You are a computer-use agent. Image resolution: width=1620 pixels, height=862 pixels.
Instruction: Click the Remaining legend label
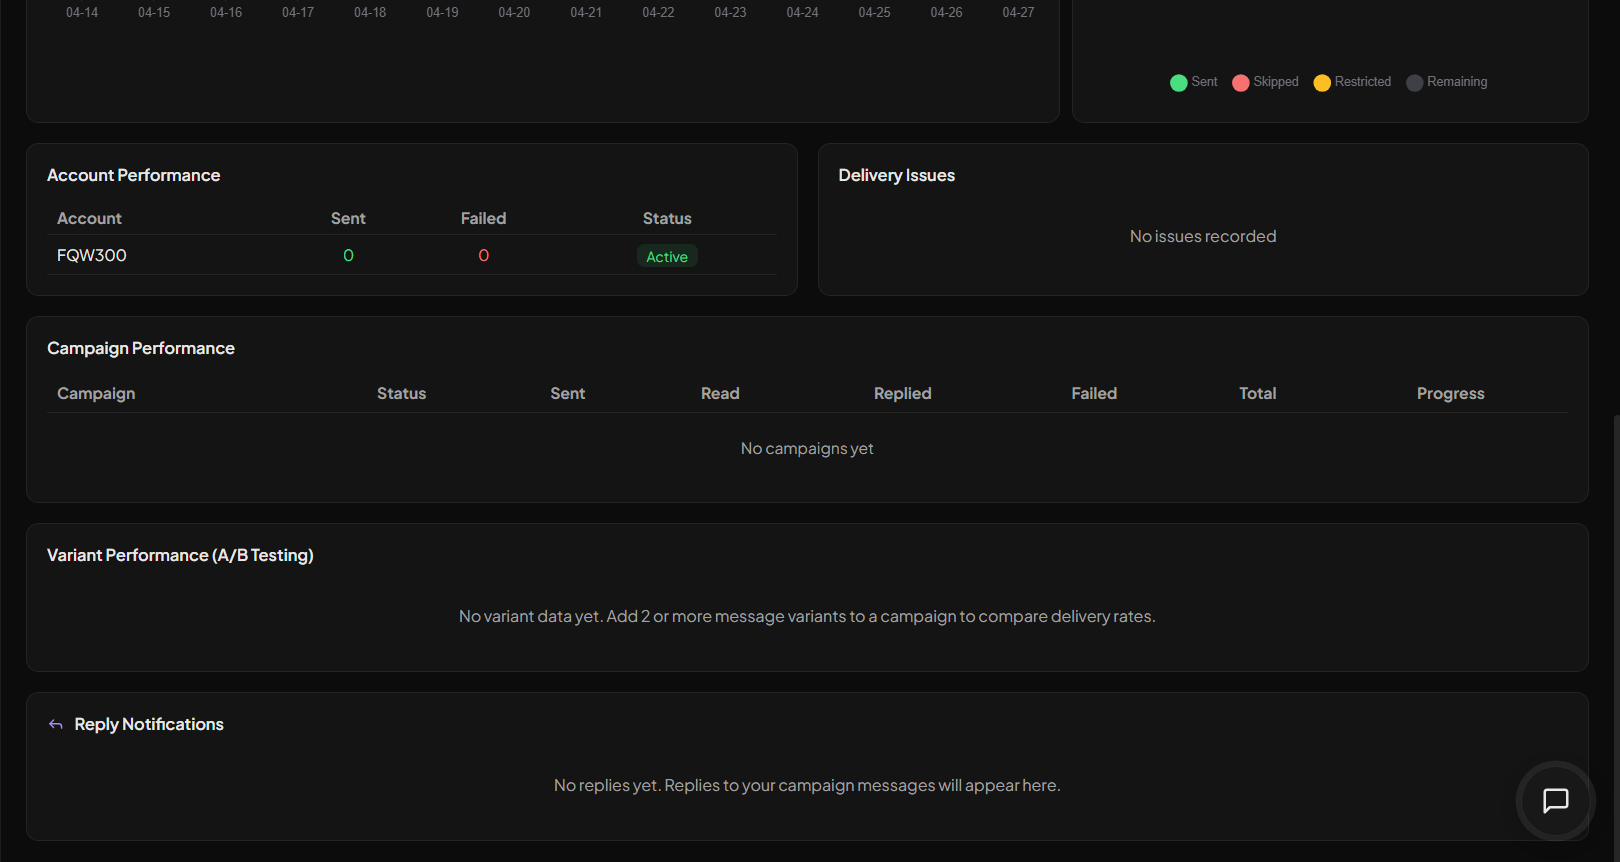pyautogui.click(x=1457, y=82)
